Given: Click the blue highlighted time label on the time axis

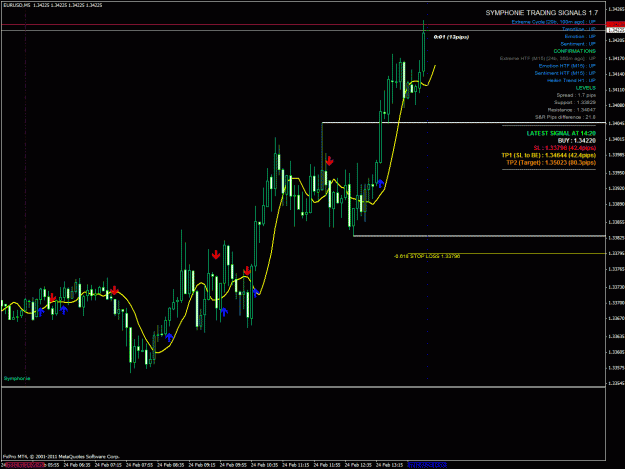Looking at the screenshot, I should click(x=427, y=465).
